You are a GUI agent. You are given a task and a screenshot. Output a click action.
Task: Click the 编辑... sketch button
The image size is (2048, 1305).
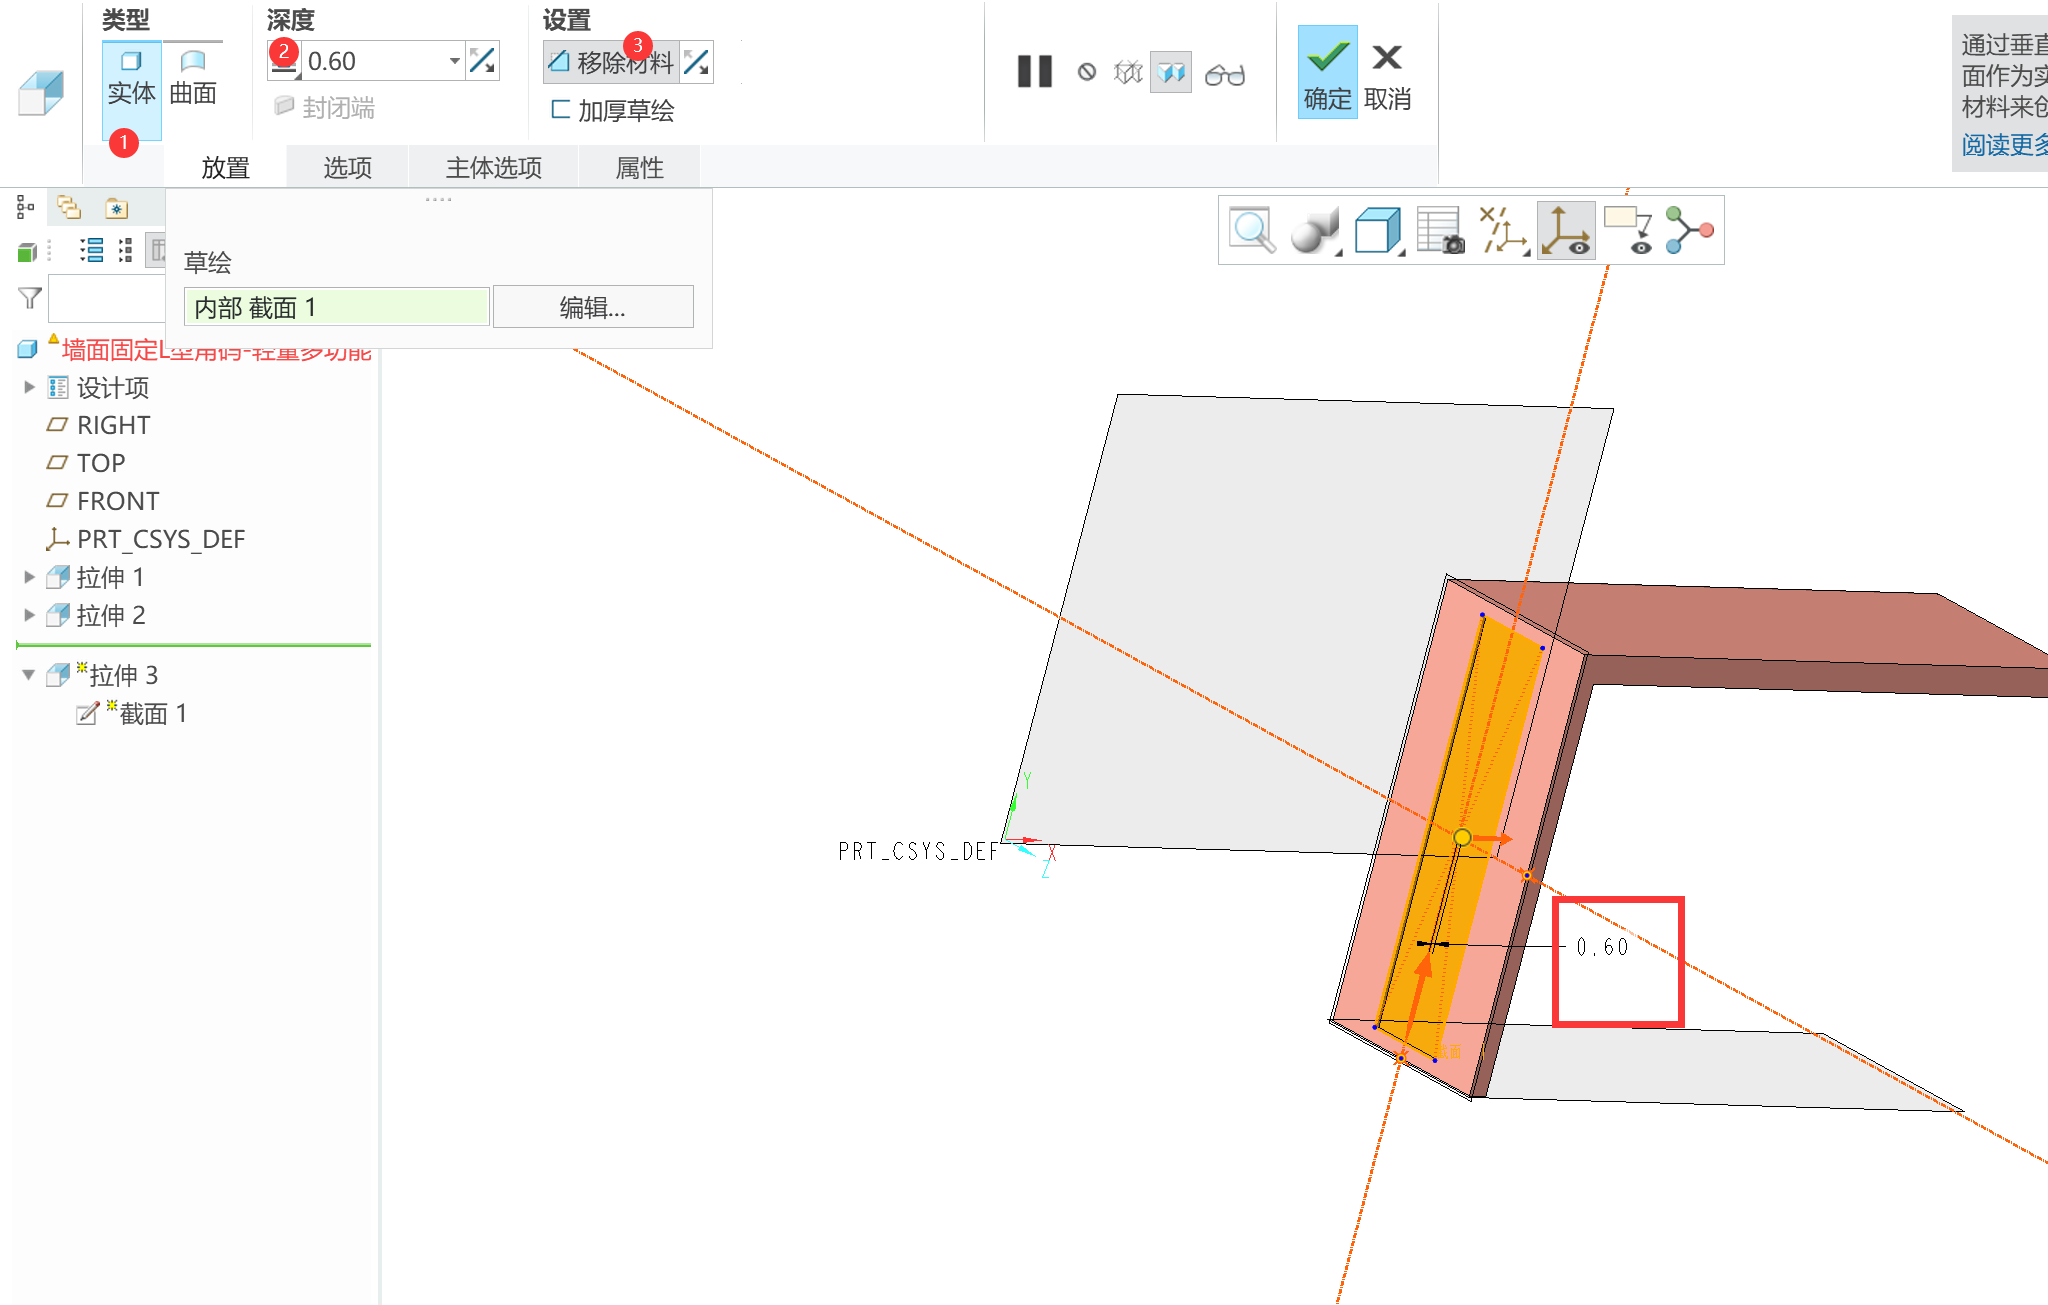(592, 307)
